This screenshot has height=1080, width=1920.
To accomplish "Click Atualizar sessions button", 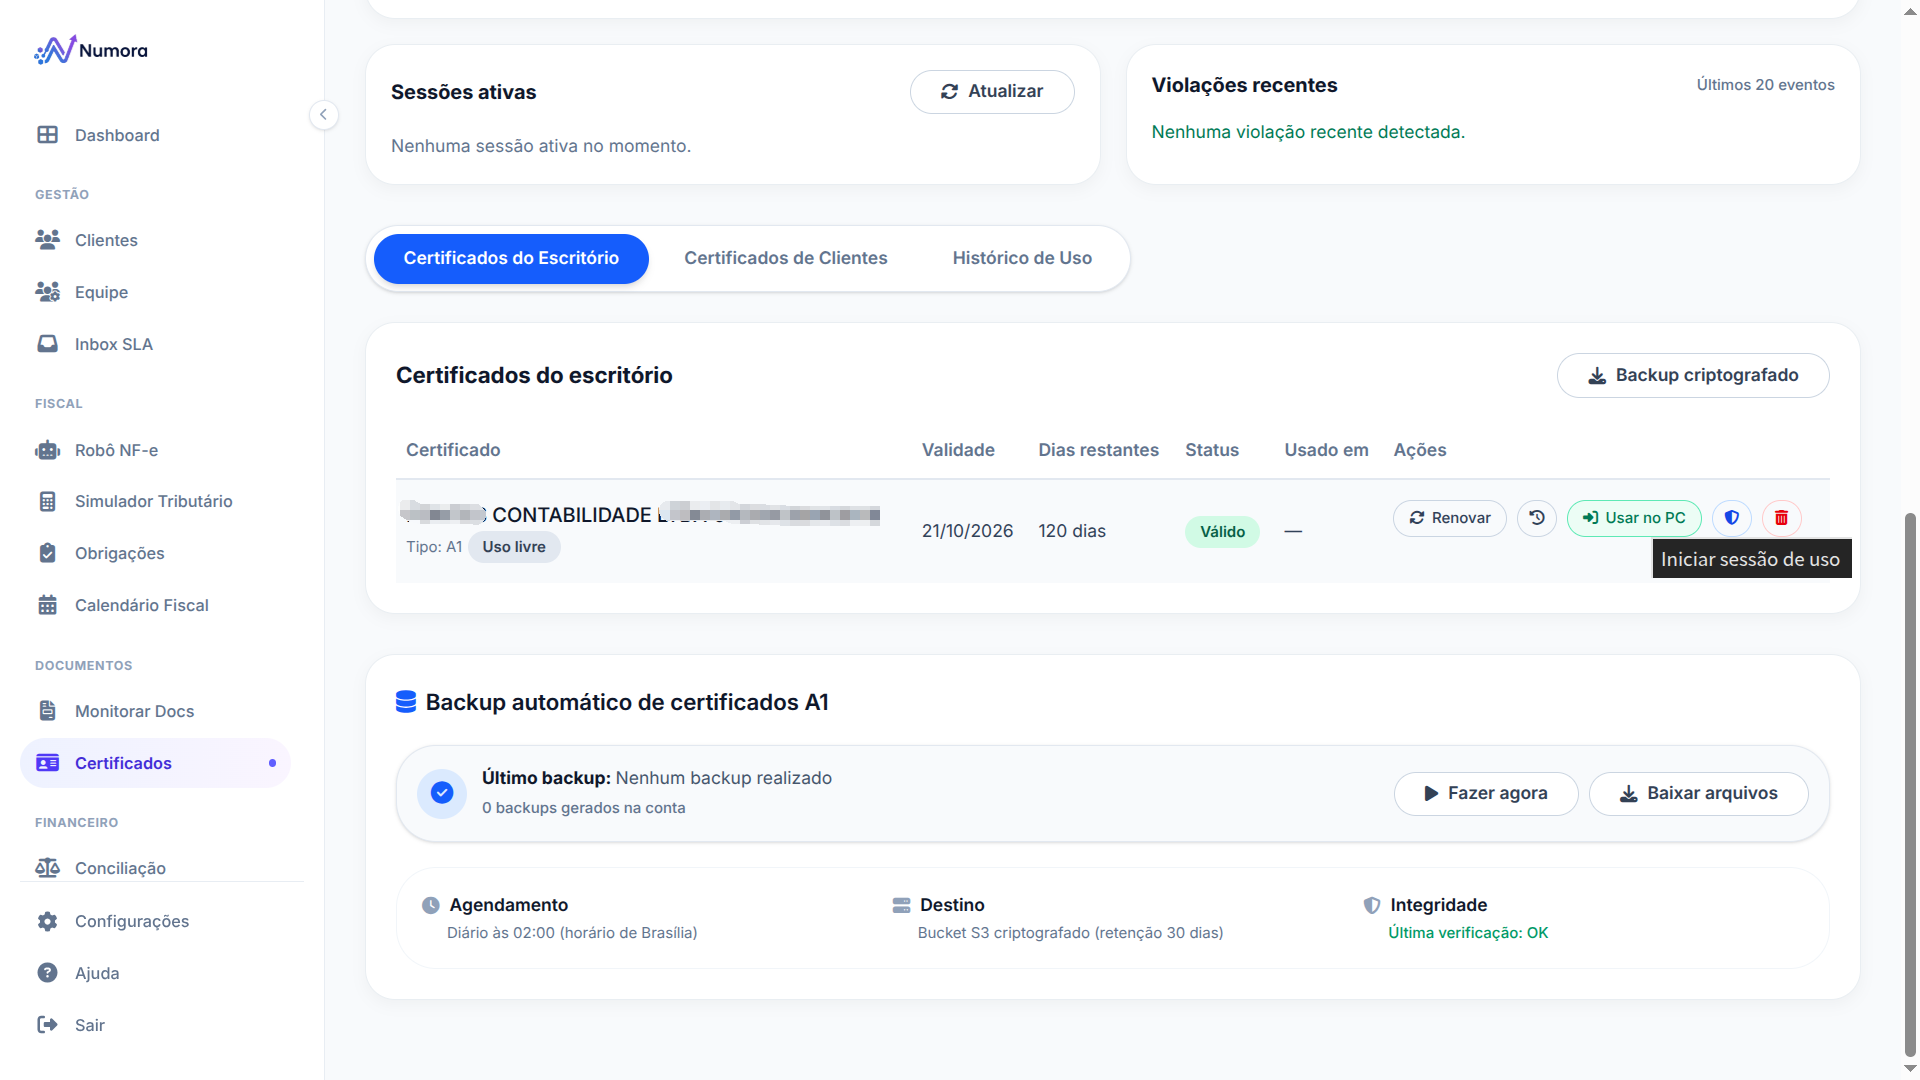I will (992, 92).
